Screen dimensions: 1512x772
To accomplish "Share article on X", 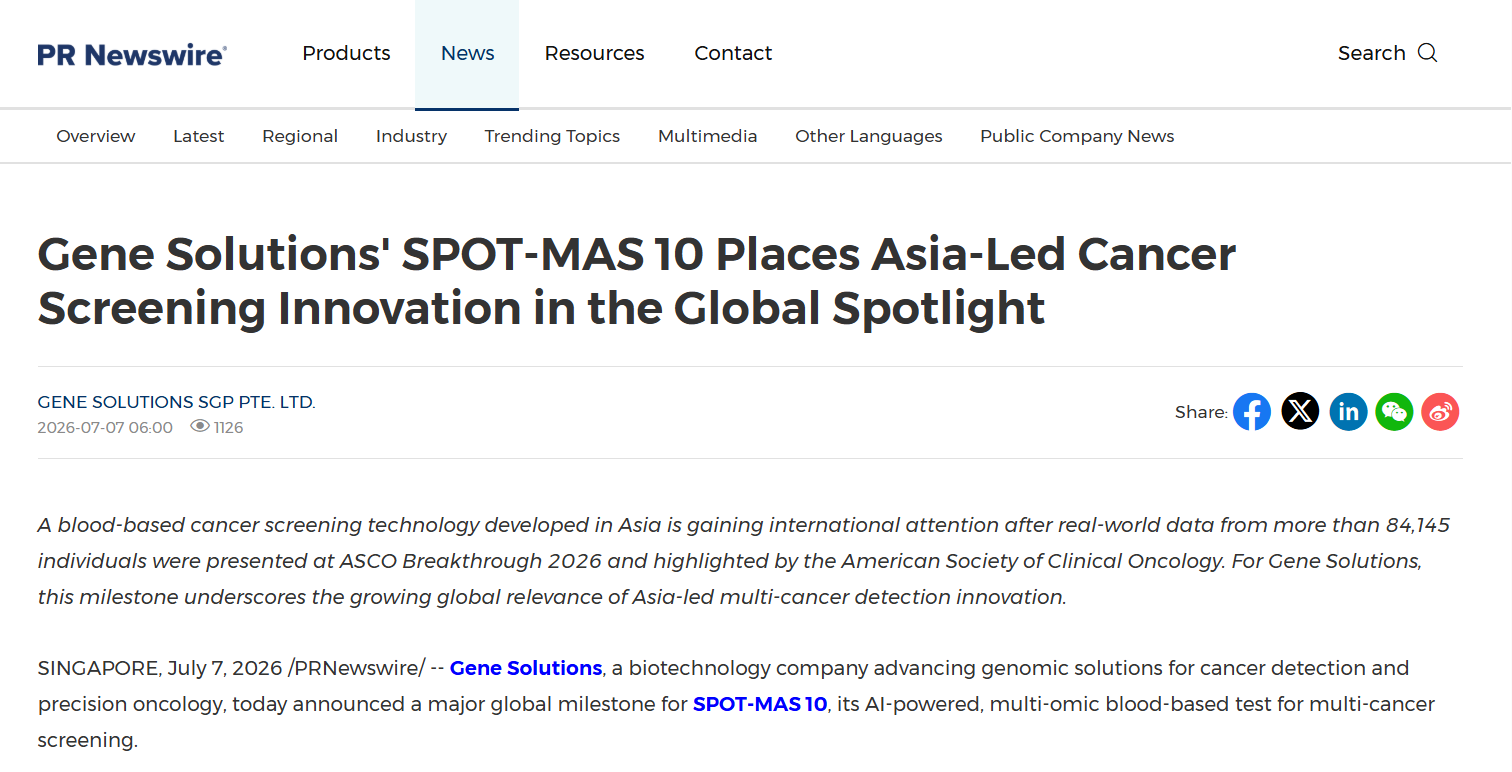I will click(x=1300, y=412).
